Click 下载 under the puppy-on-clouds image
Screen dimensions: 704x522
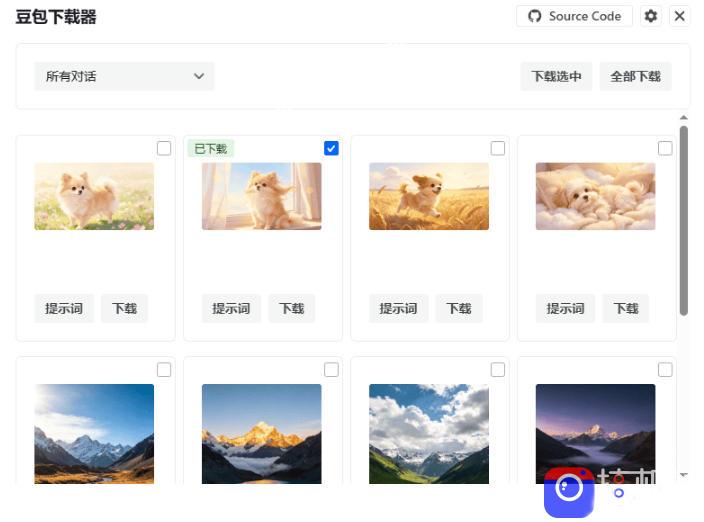(x=626, y=308)
